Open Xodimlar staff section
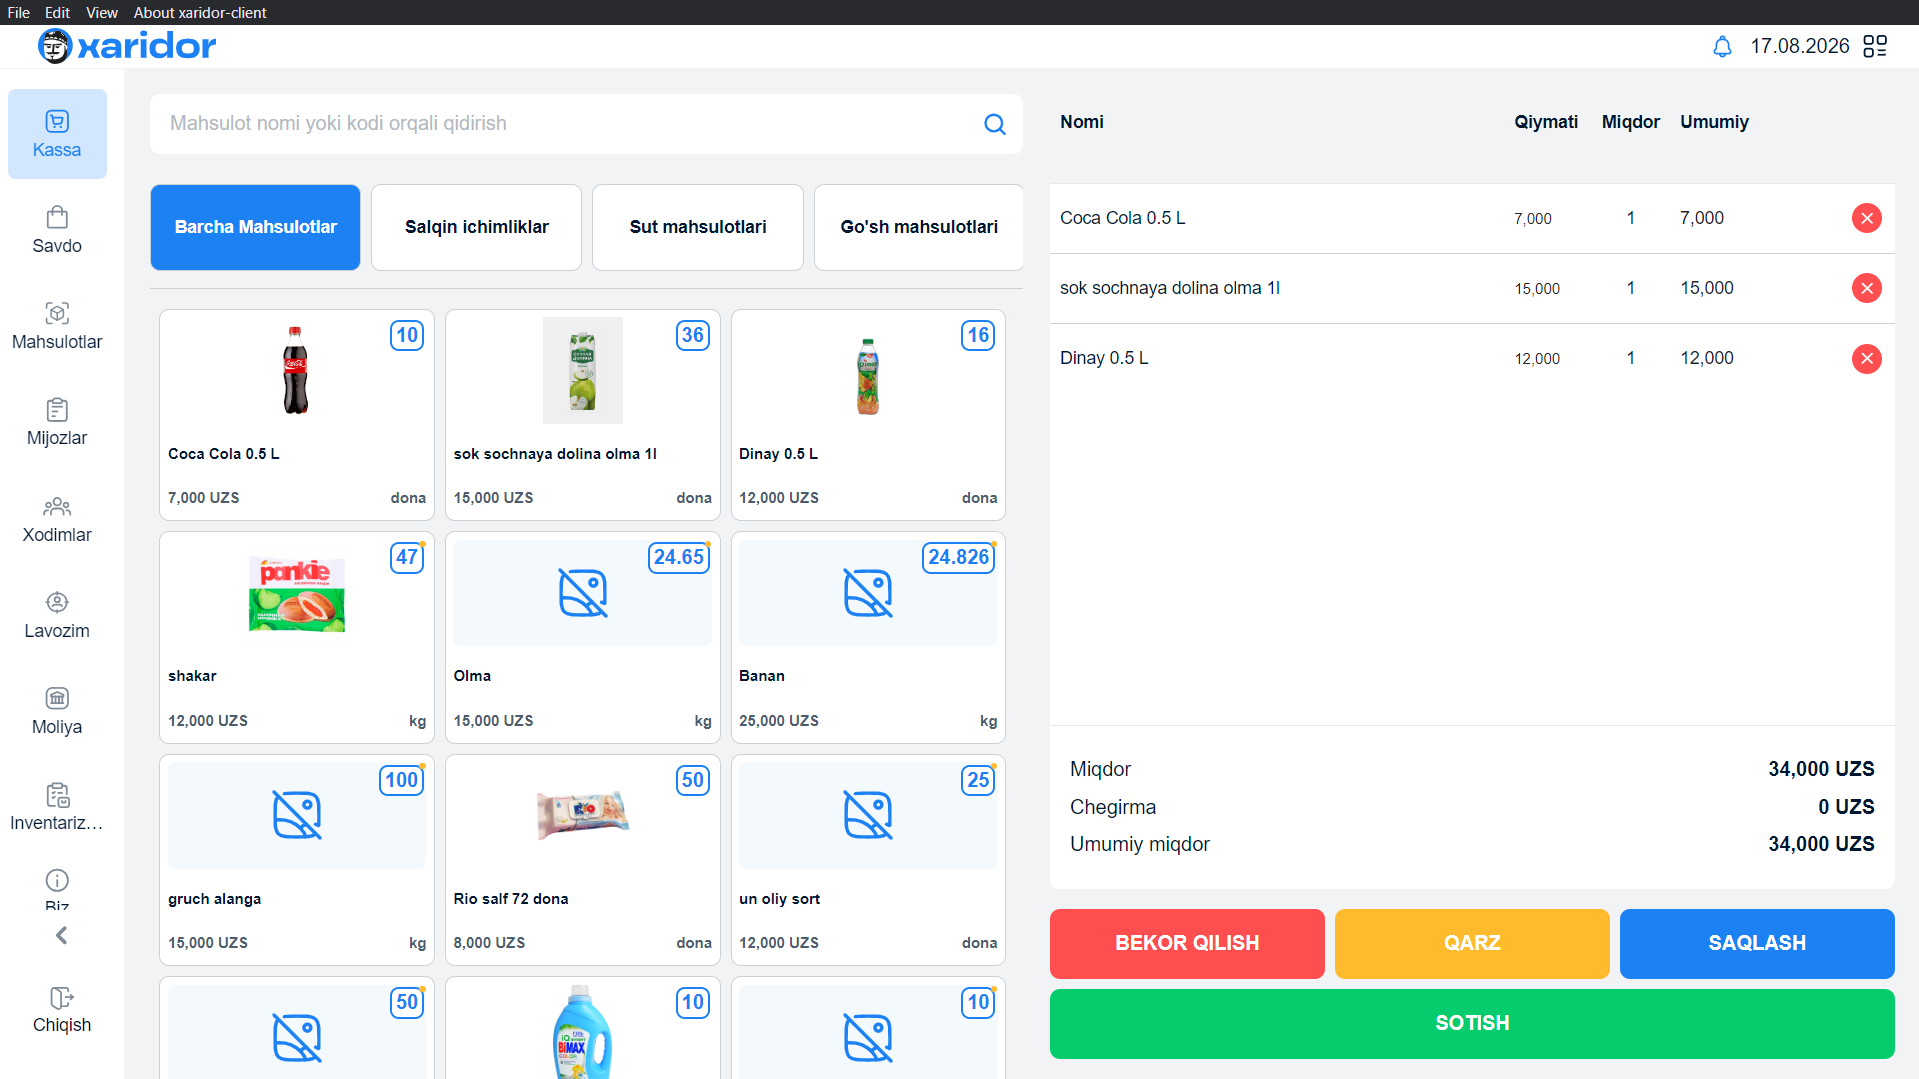Screen dimensions: 1919x1079 click(57, 520)
